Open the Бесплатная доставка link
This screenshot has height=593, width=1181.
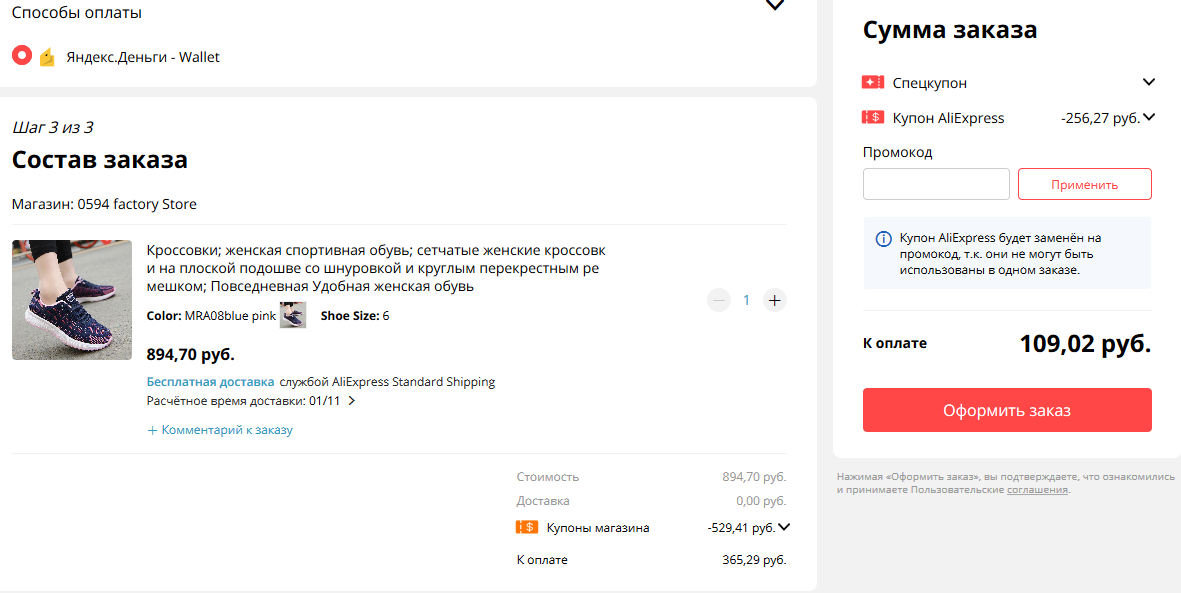(x=210, y=381)
